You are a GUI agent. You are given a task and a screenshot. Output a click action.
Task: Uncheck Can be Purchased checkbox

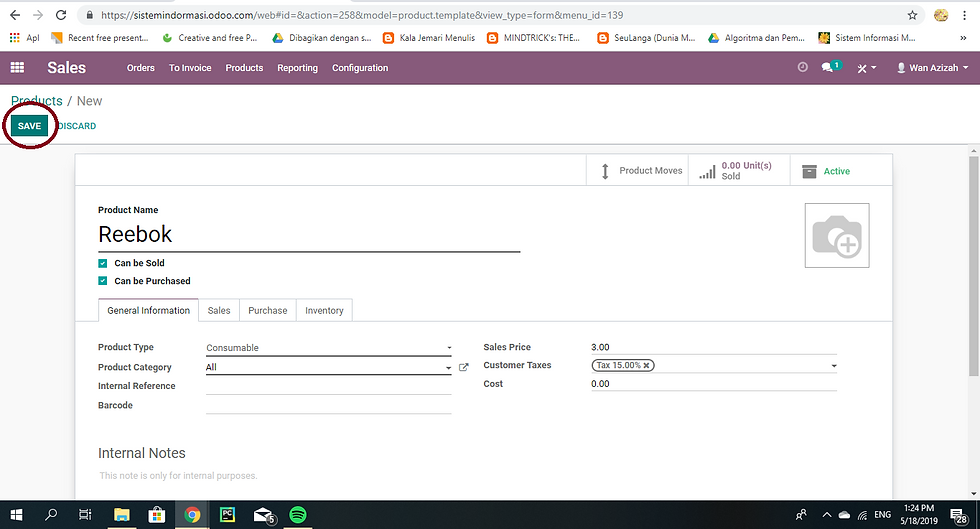(x=102, y=281)
